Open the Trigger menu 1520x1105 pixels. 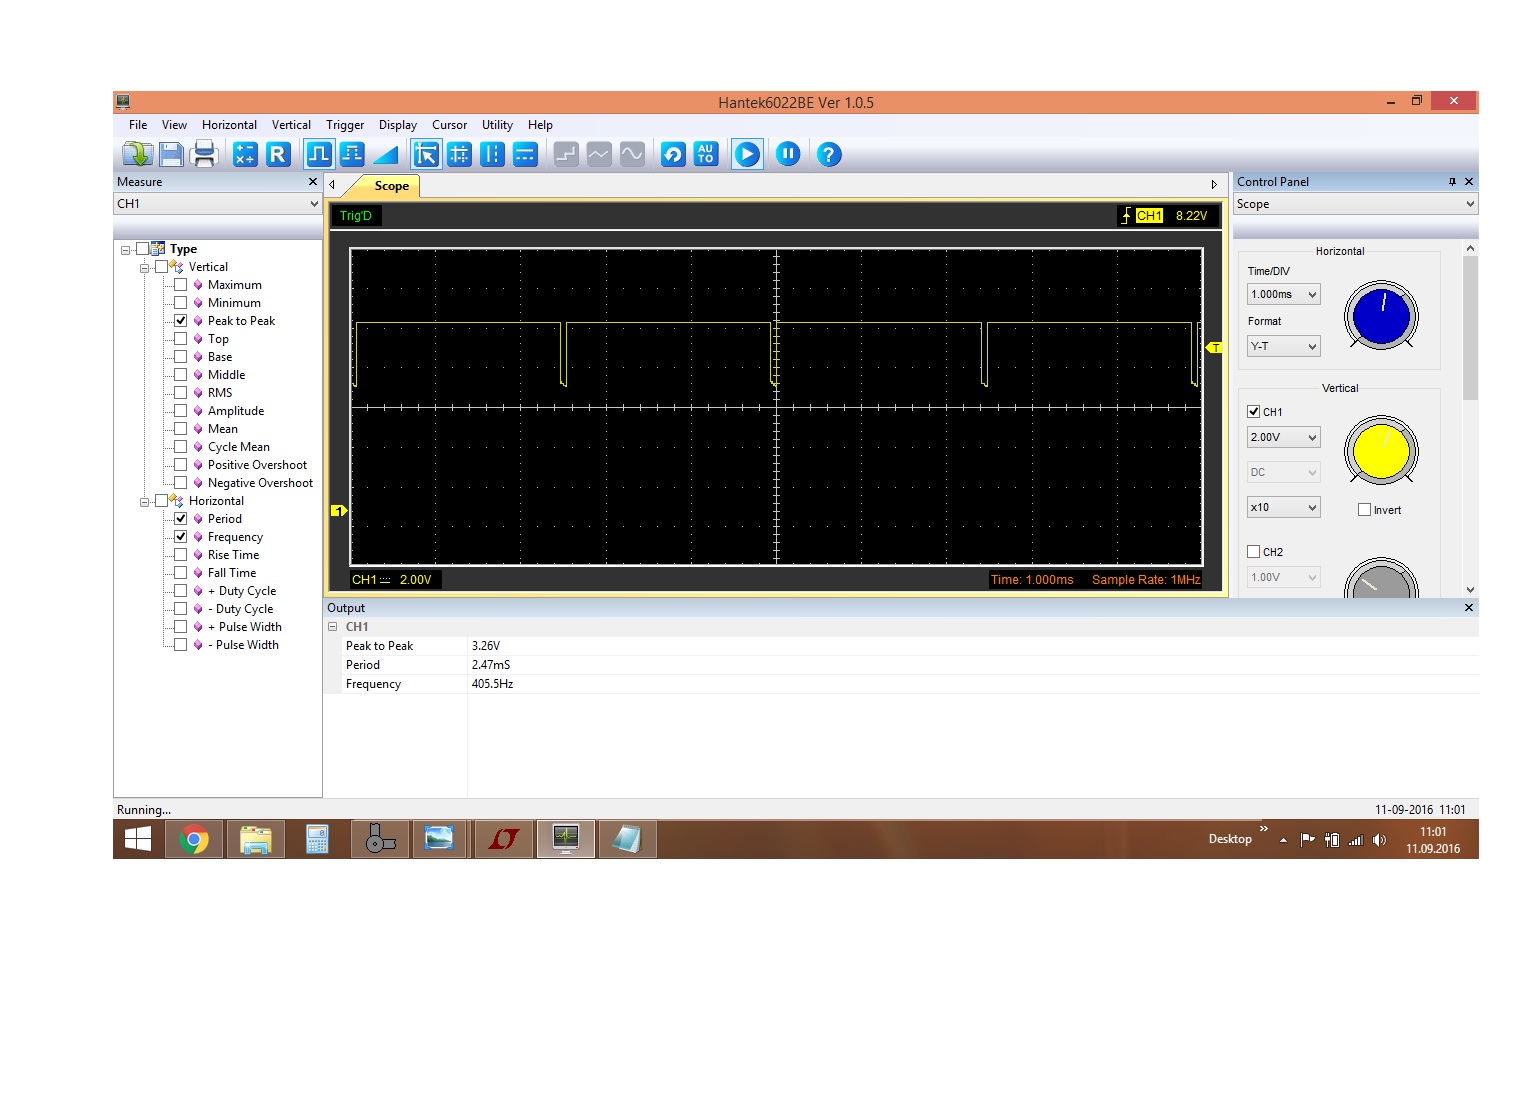(x=345, y=125)
